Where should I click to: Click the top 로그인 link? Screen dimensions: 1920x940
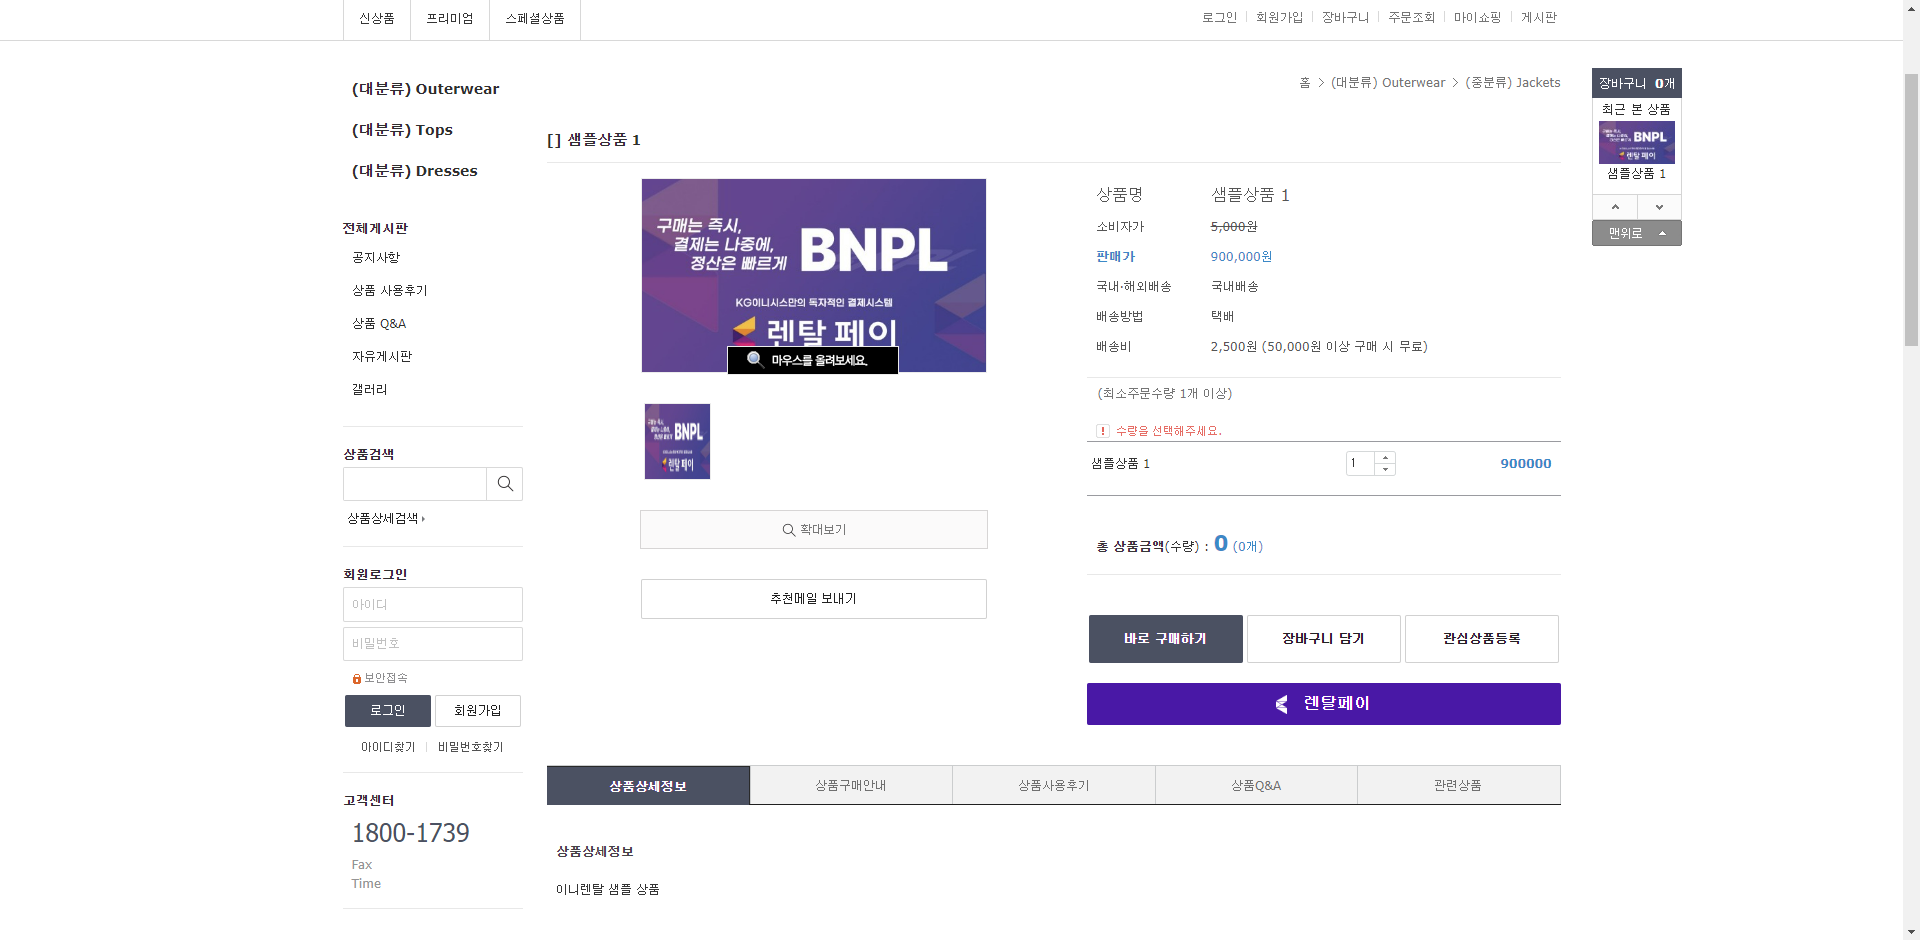[1219, 18]
